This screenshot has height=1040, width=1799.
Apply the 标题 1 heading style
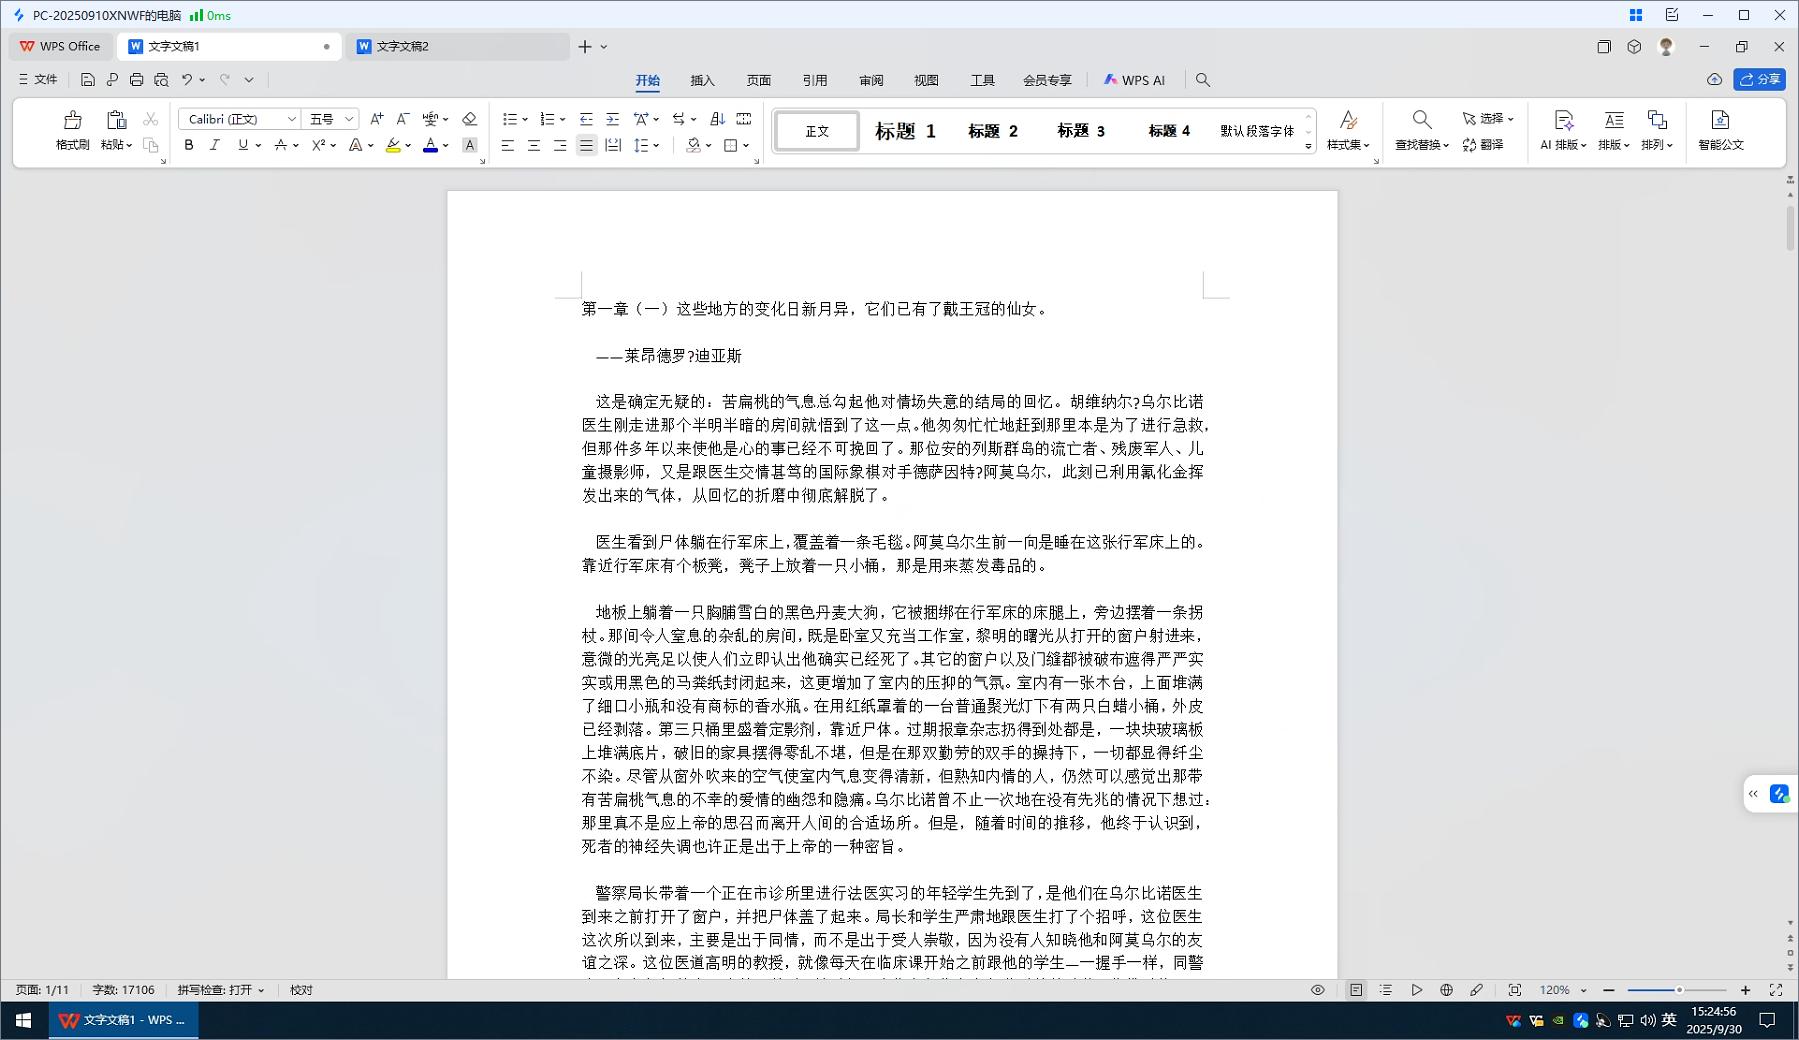(905, 131)
